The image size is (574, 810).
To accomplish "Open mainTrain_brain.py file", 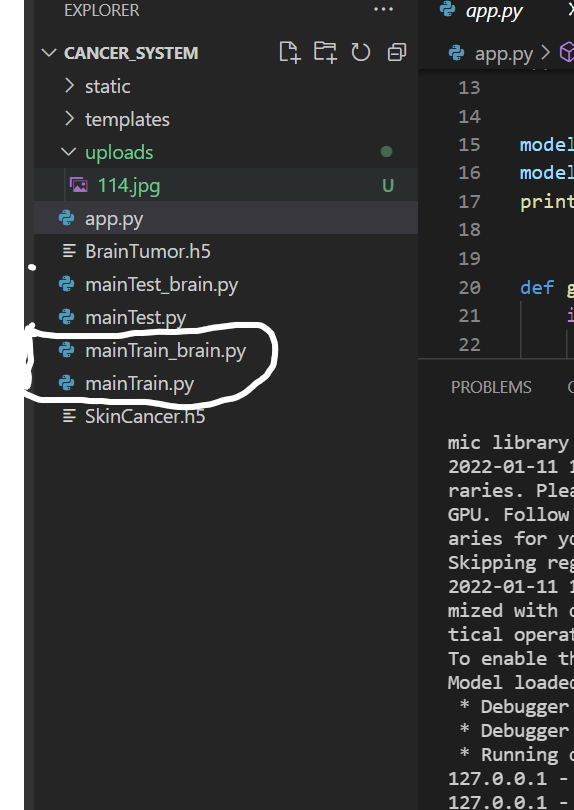I will click(x=226, y=350).
